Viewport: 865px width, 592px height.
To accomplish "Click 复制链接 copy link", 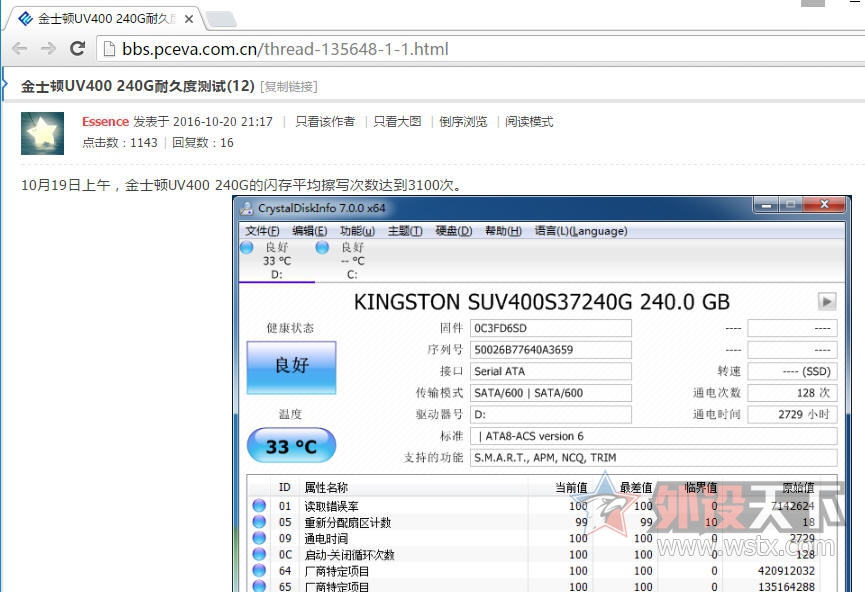I will tap(289, 87).
